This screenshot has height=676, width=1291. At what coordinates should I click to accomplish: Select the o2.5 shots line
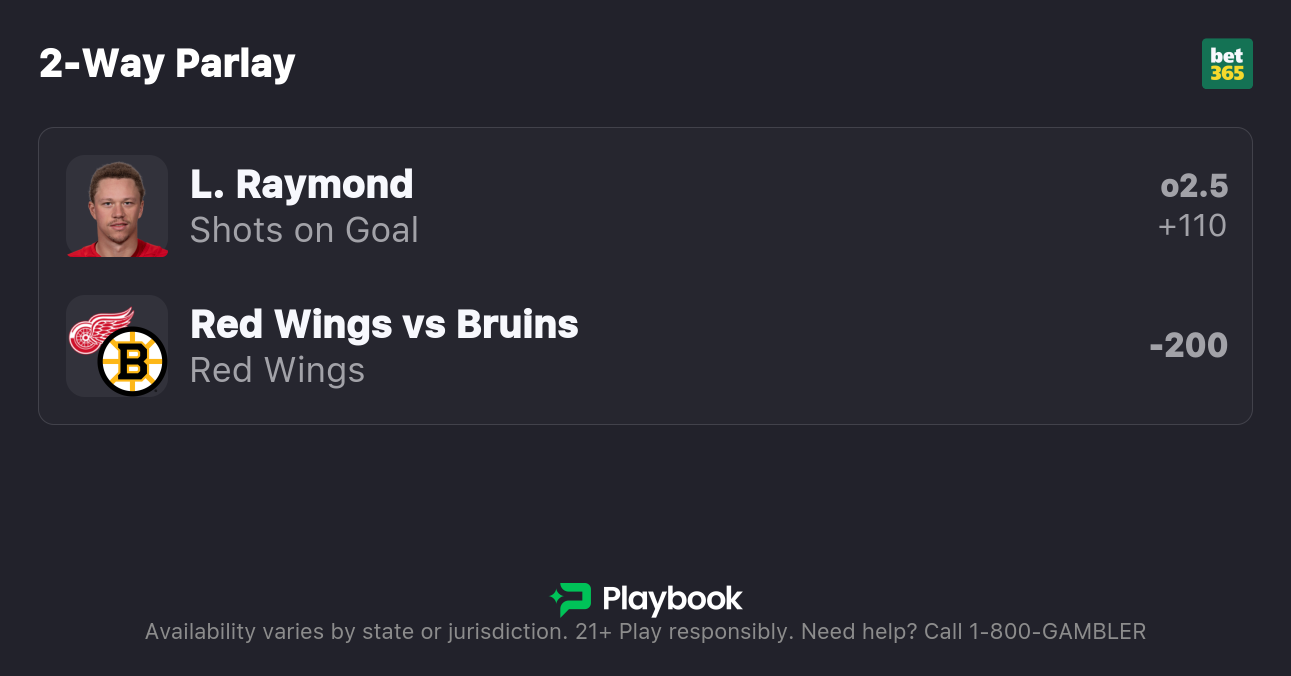[x=1194, y=186]
